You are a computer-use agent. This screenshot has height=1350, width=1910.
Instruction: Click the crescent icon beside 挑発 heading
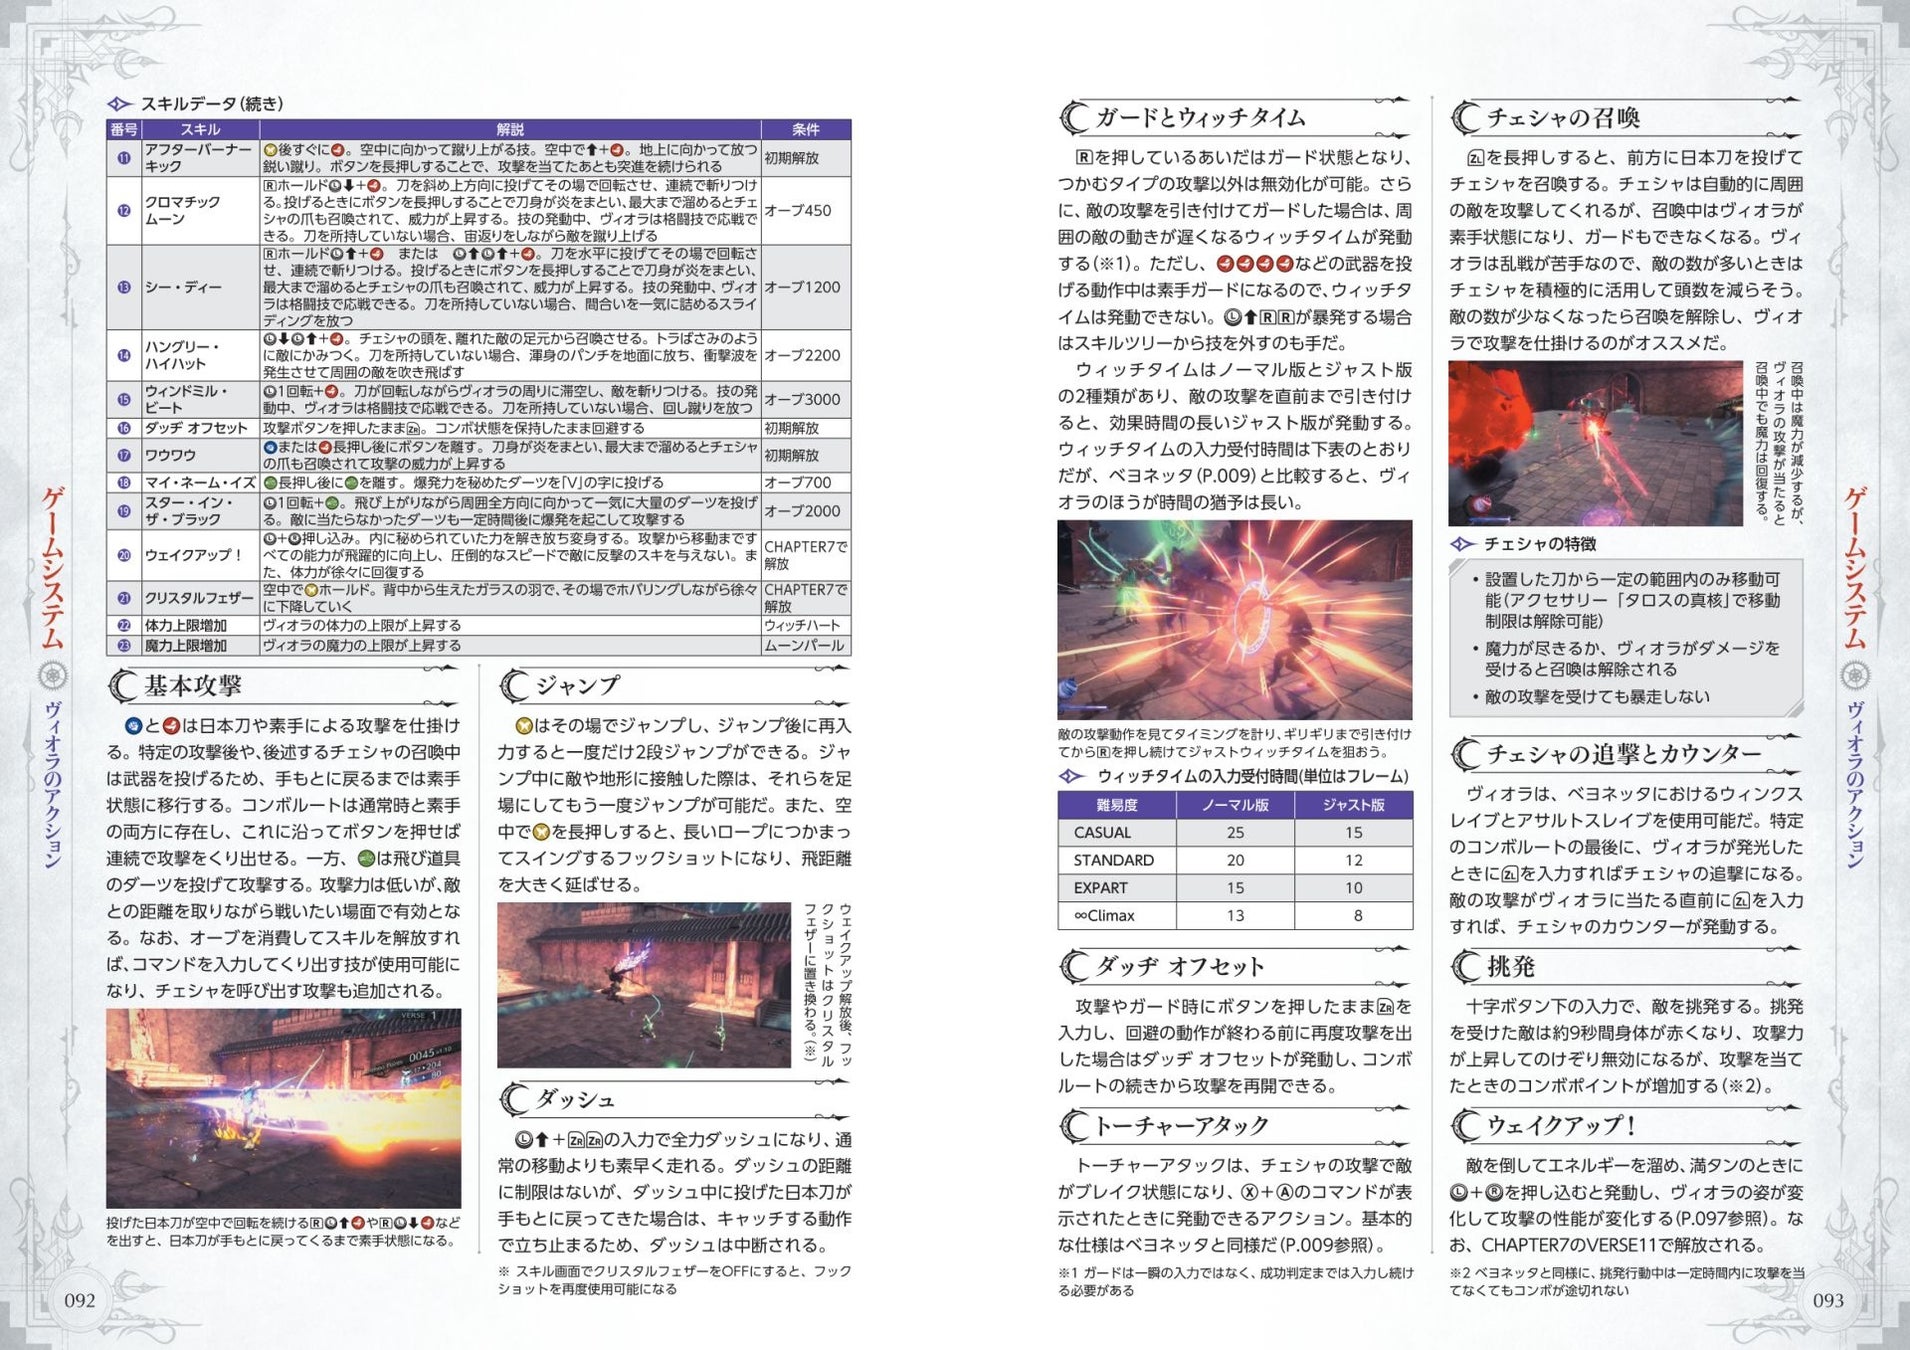click(1466, 967)
